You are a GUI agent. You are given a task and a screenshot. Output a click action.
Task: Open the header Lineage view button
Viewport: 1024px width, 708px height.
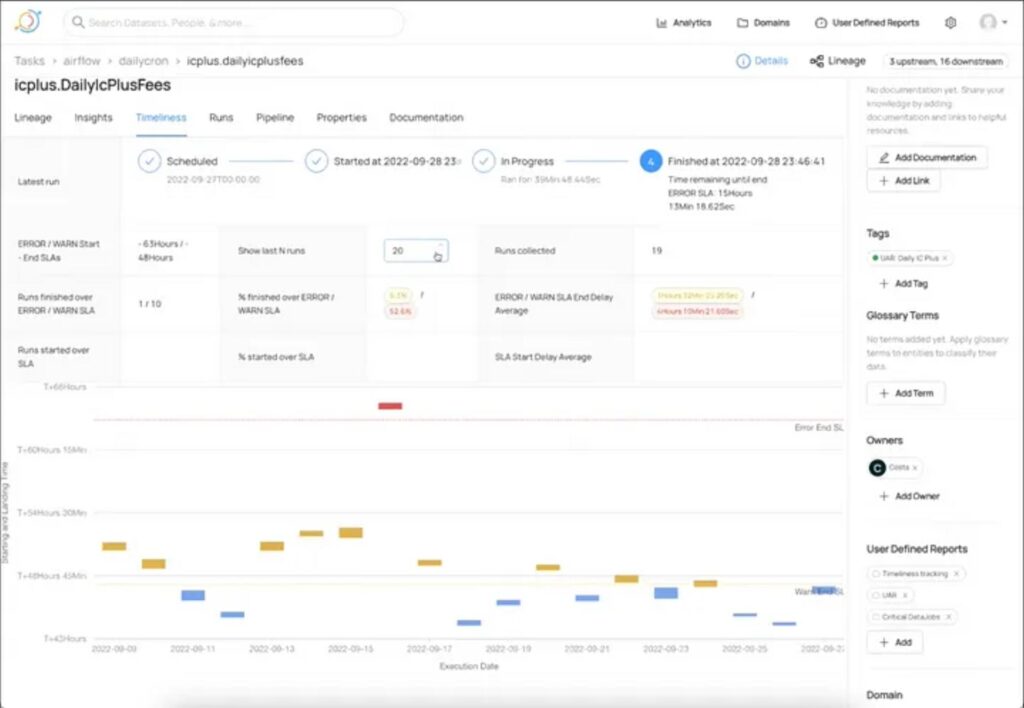click(837, 61)
